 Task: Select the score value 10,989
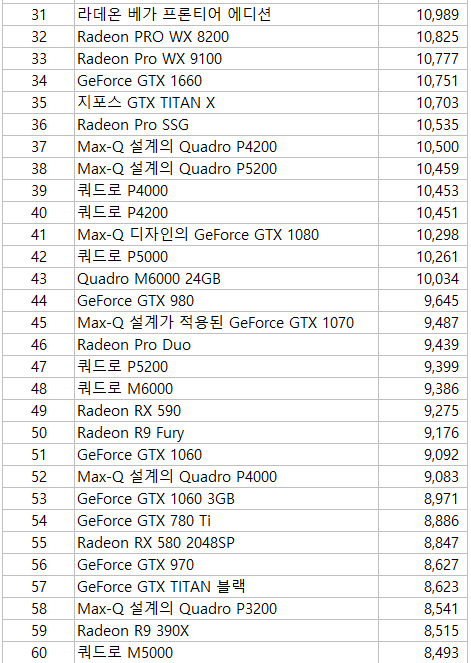[438, 15]
